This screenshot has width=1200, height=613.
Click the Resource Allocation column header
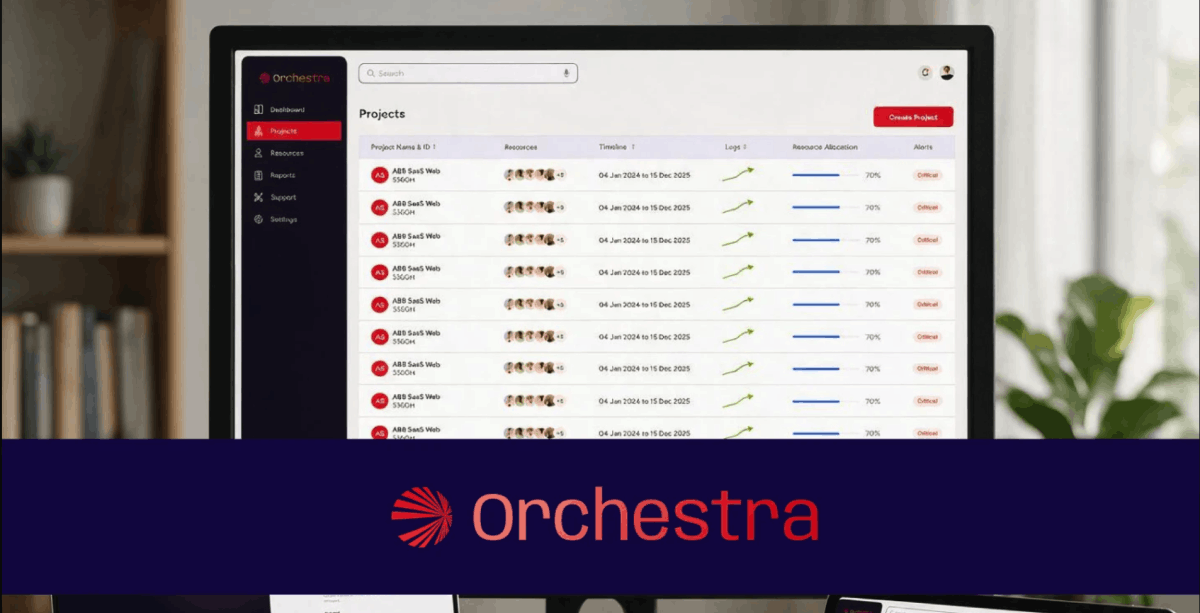[825, 147]
